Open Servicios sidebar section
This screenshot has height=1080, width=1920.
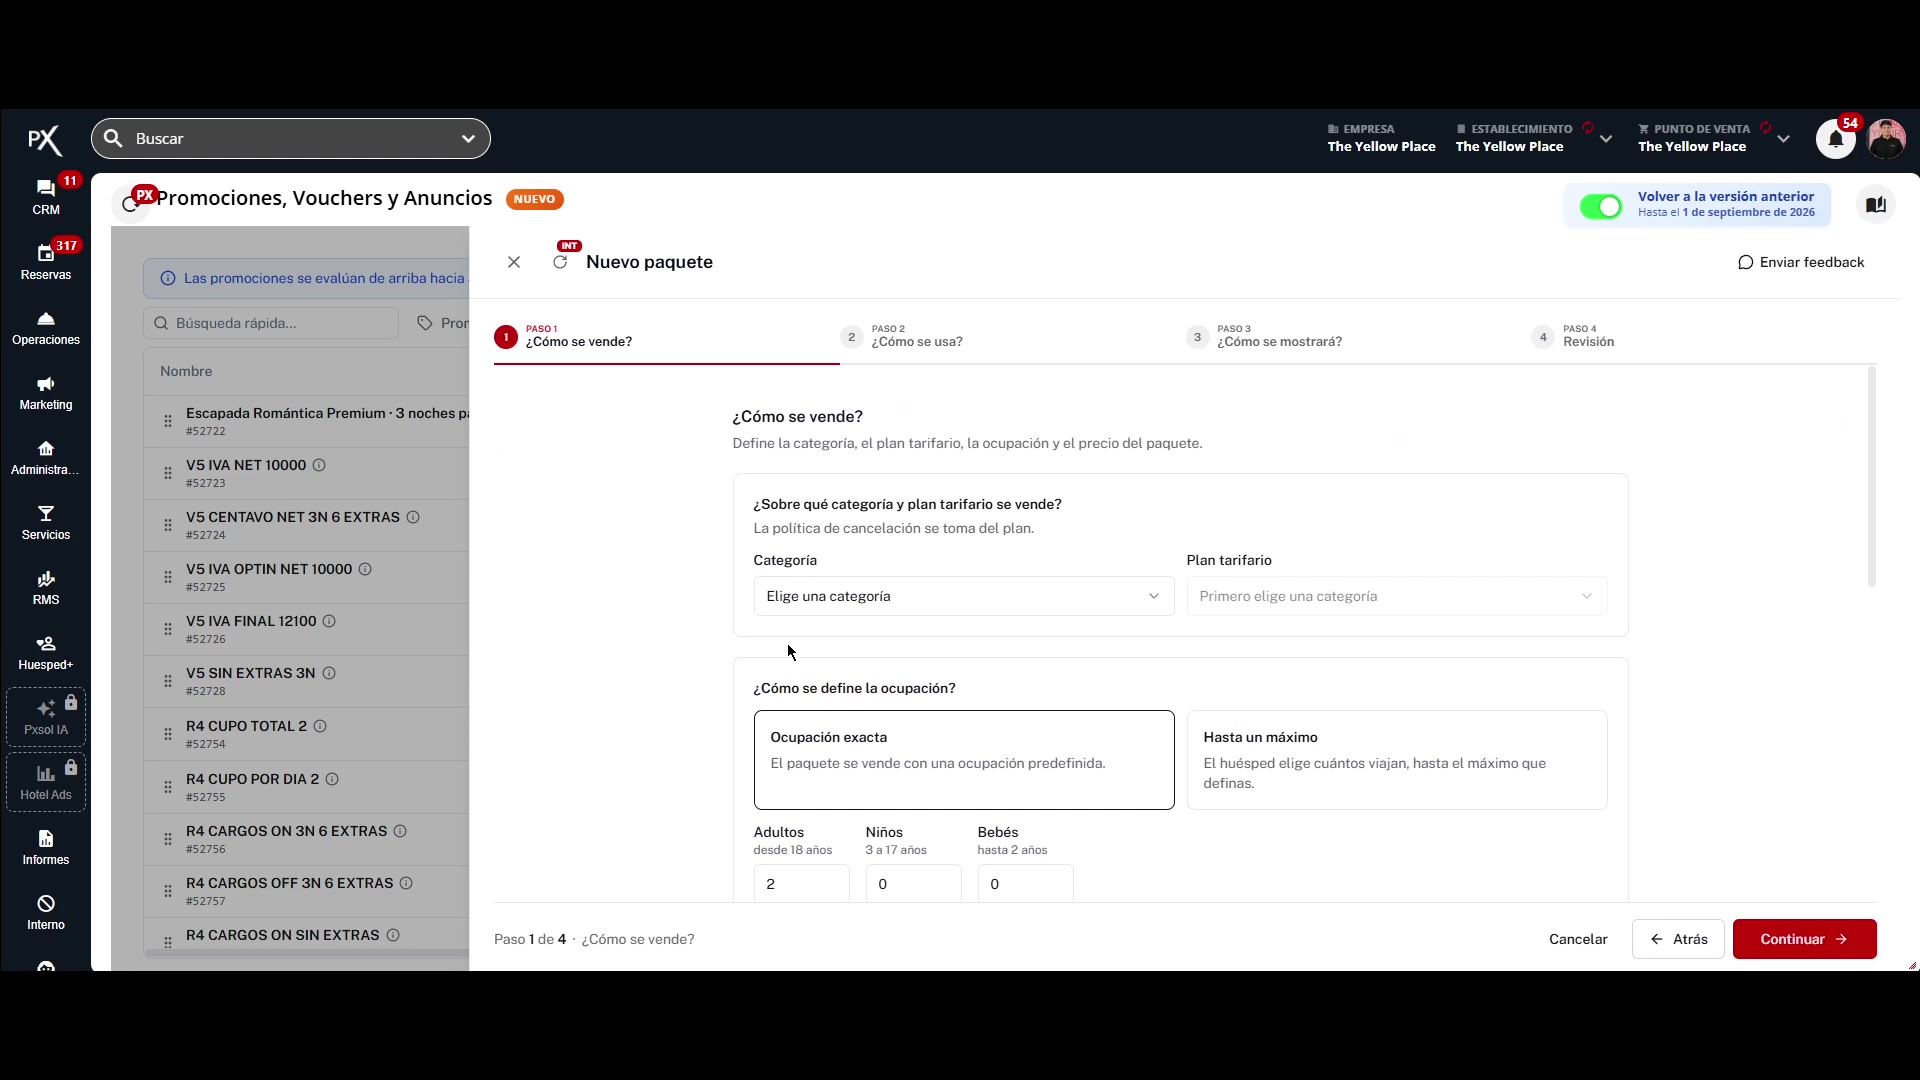[46, 522]
